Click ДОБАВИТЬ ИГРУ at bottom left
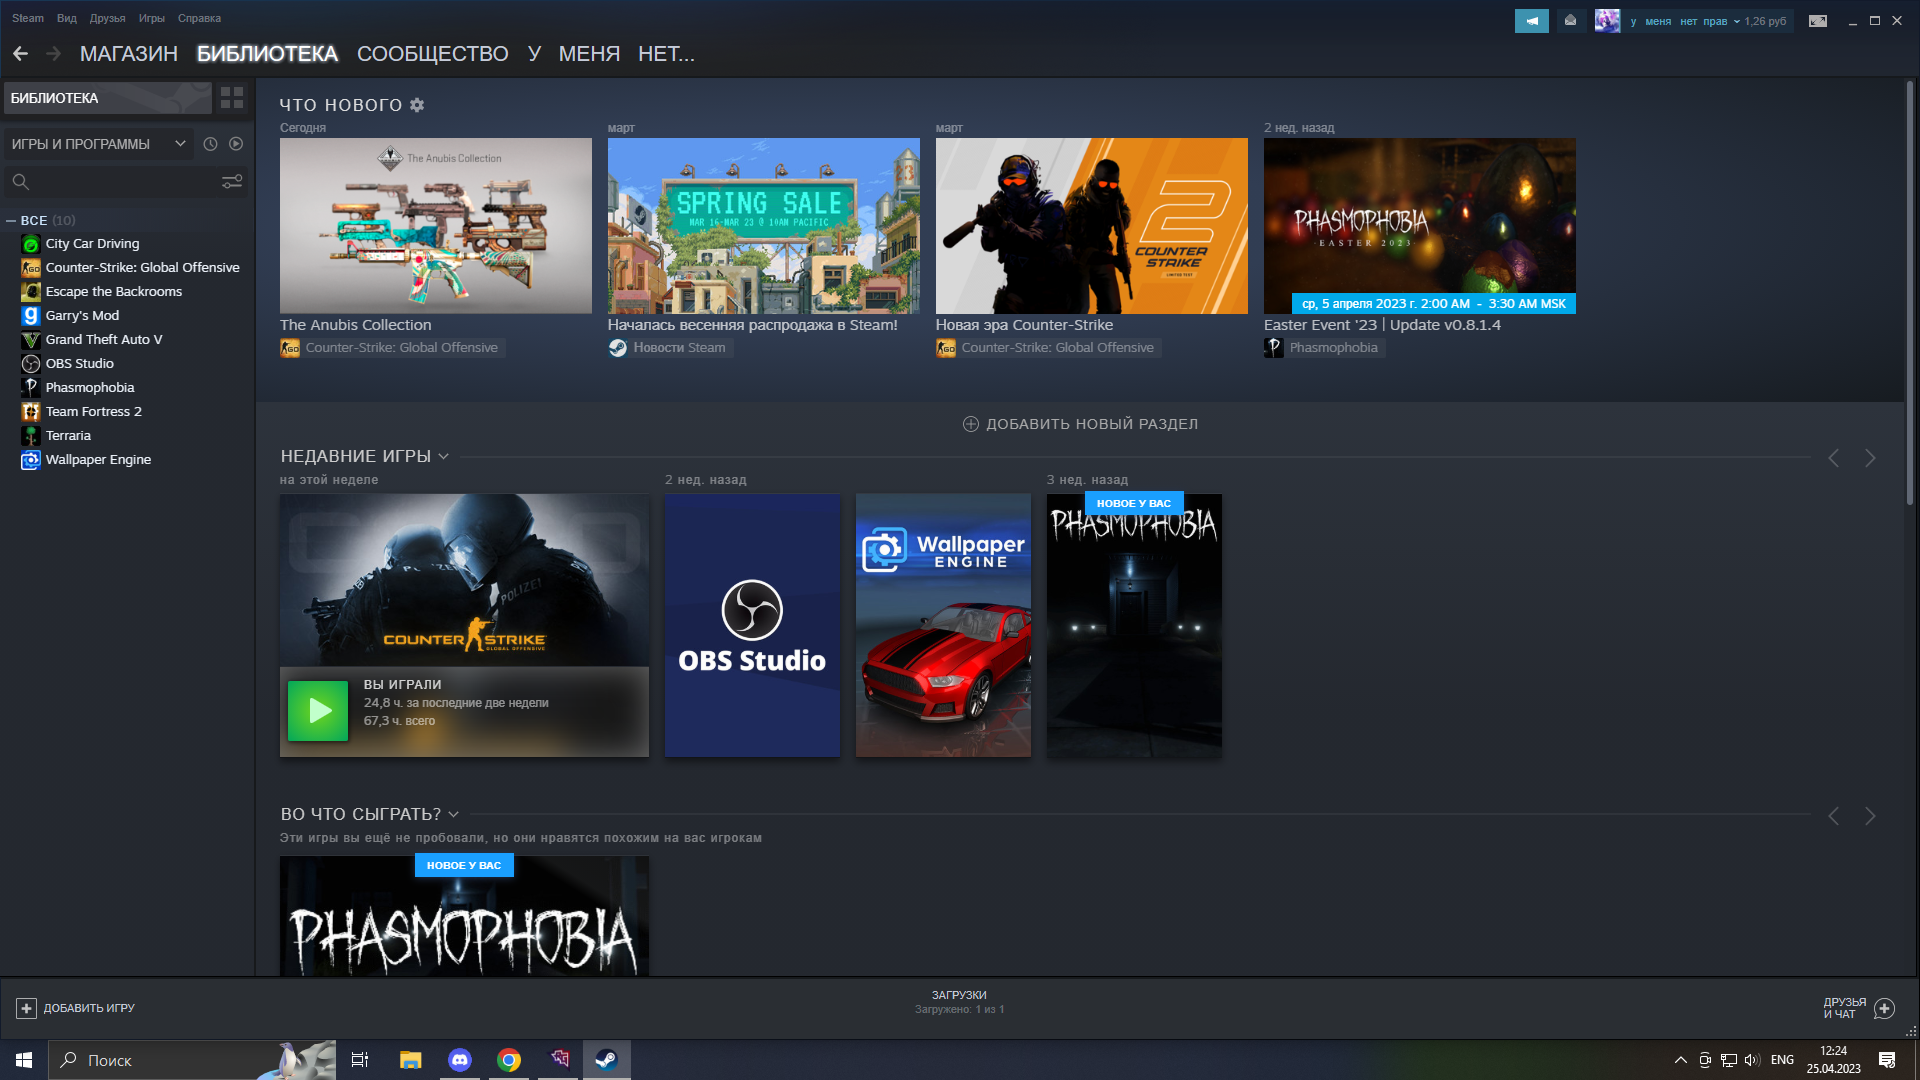The height and width of the screenshot is (1080, 1920). (x=76, y=1009)
